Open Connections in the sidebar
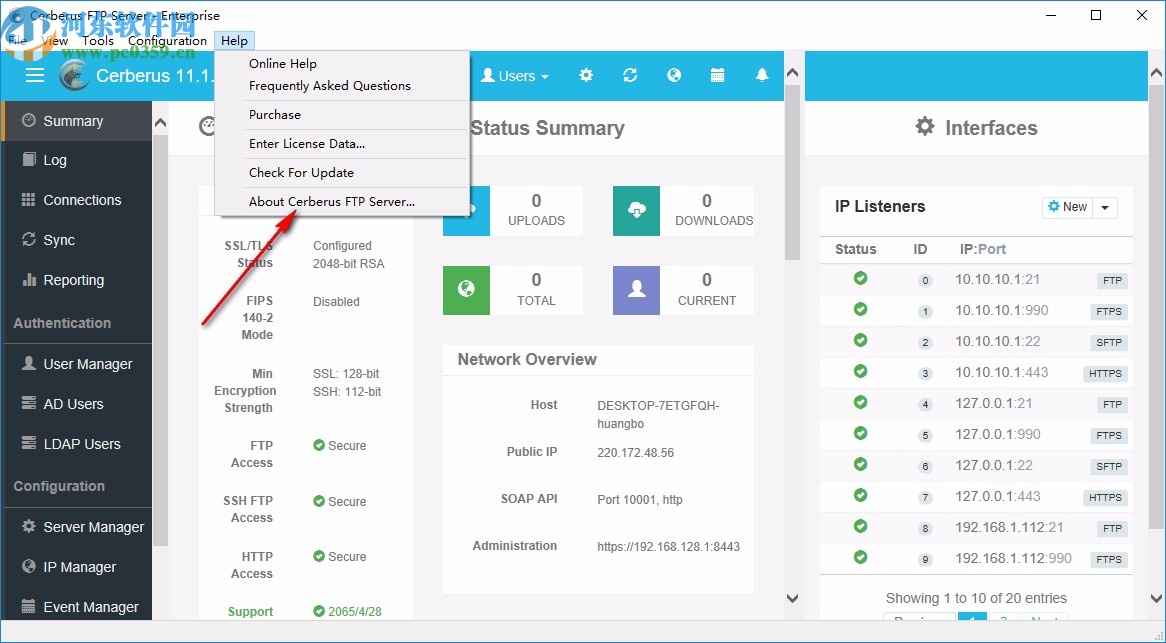The image size is (1166, 643). click(77, 200)
